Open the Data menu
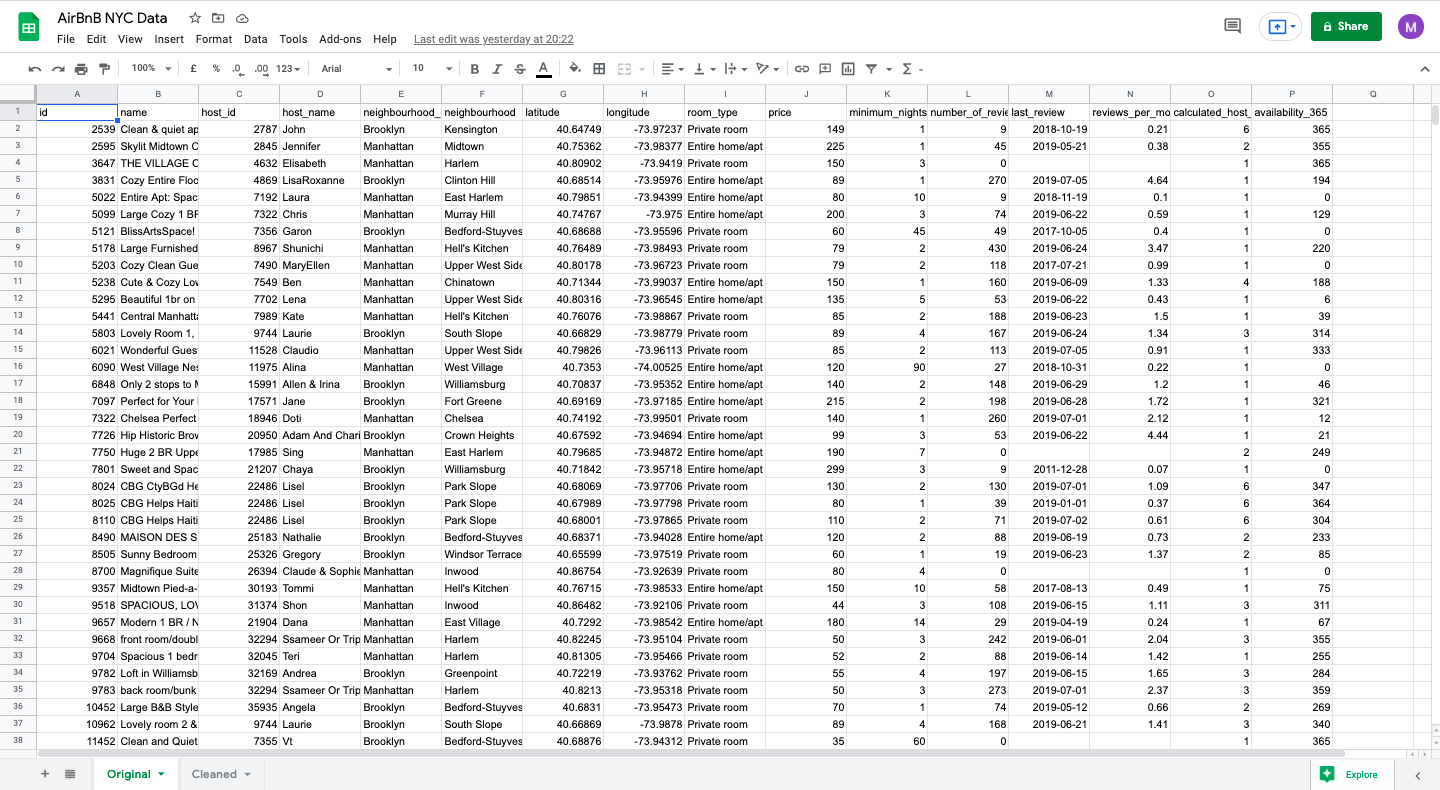The width and height of the screenshot is (1440, 790). coord(255,39)
